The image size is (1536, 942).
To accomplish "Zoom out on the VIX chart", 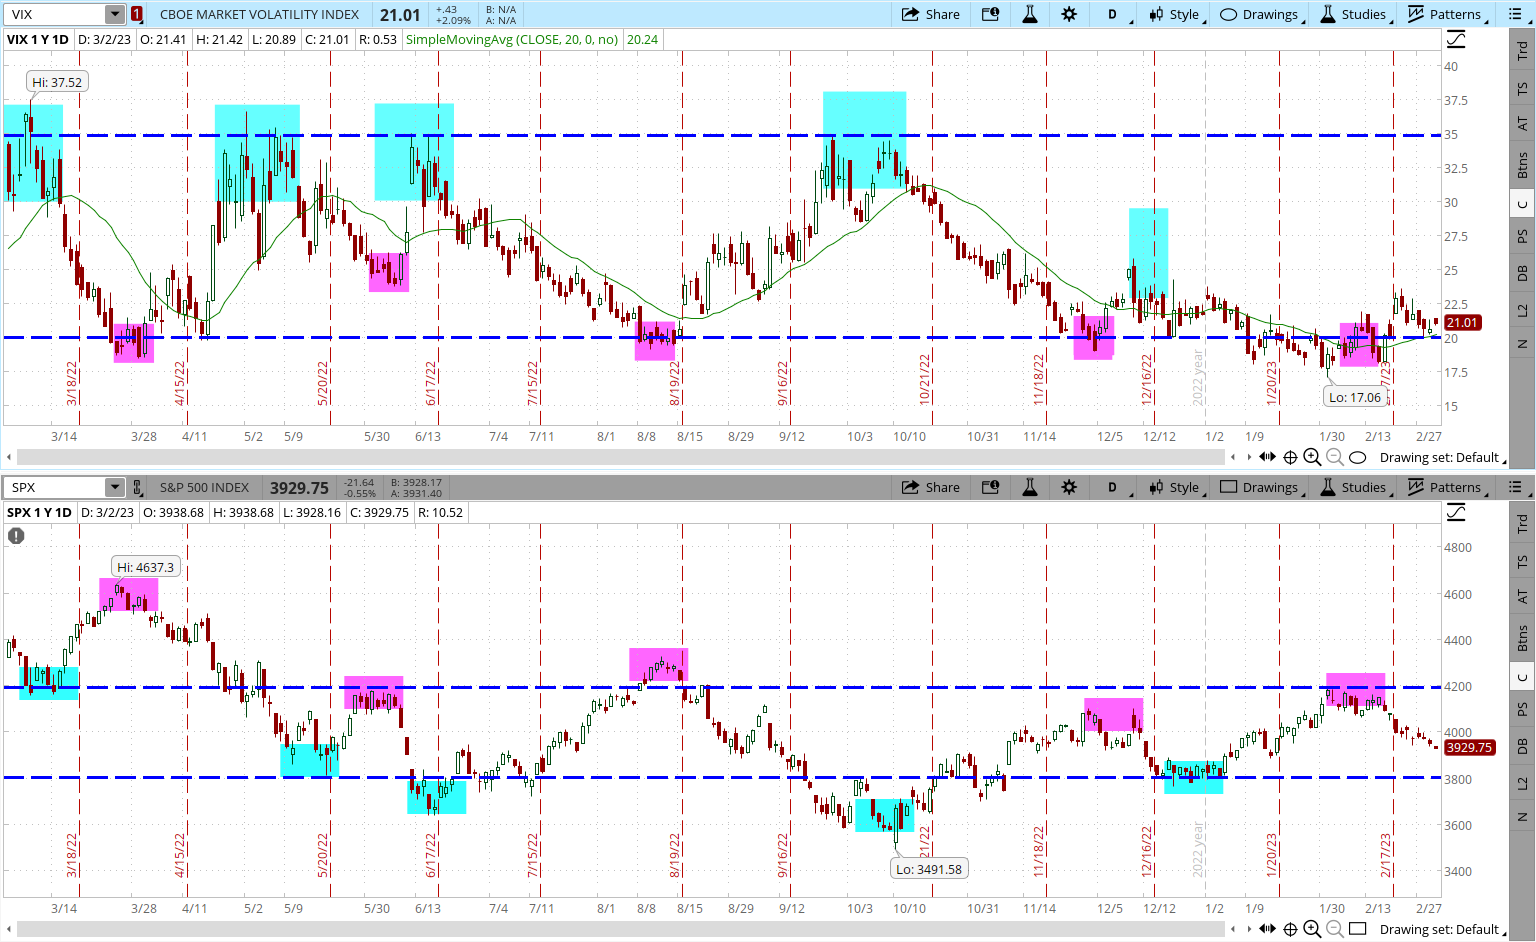I will click(1334, 457).
